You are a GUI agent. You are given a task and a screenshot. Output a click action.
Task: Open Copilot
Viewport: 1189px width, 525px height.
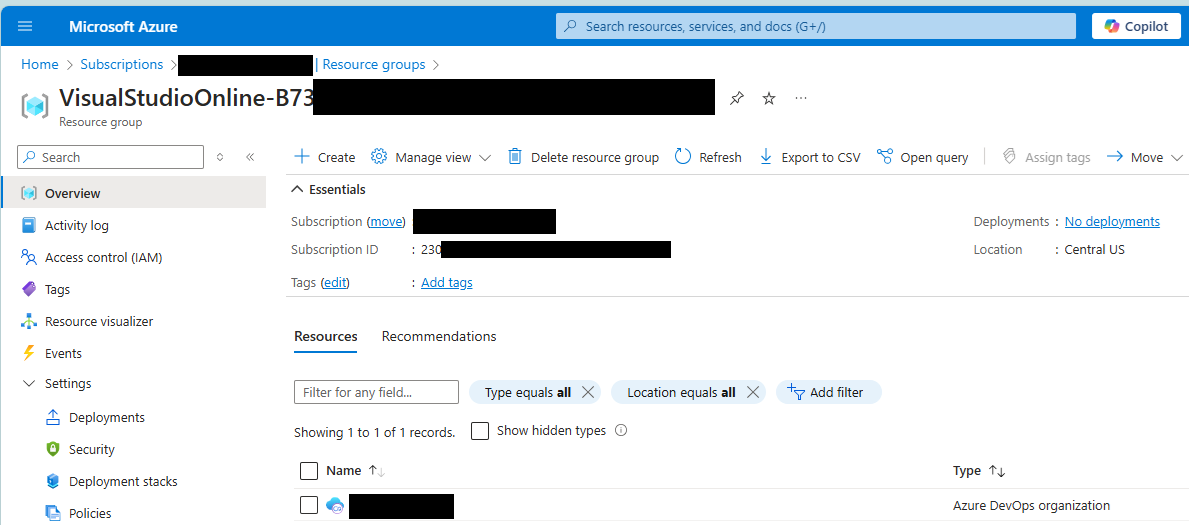pyautogui.click(x=1136, y=26)
